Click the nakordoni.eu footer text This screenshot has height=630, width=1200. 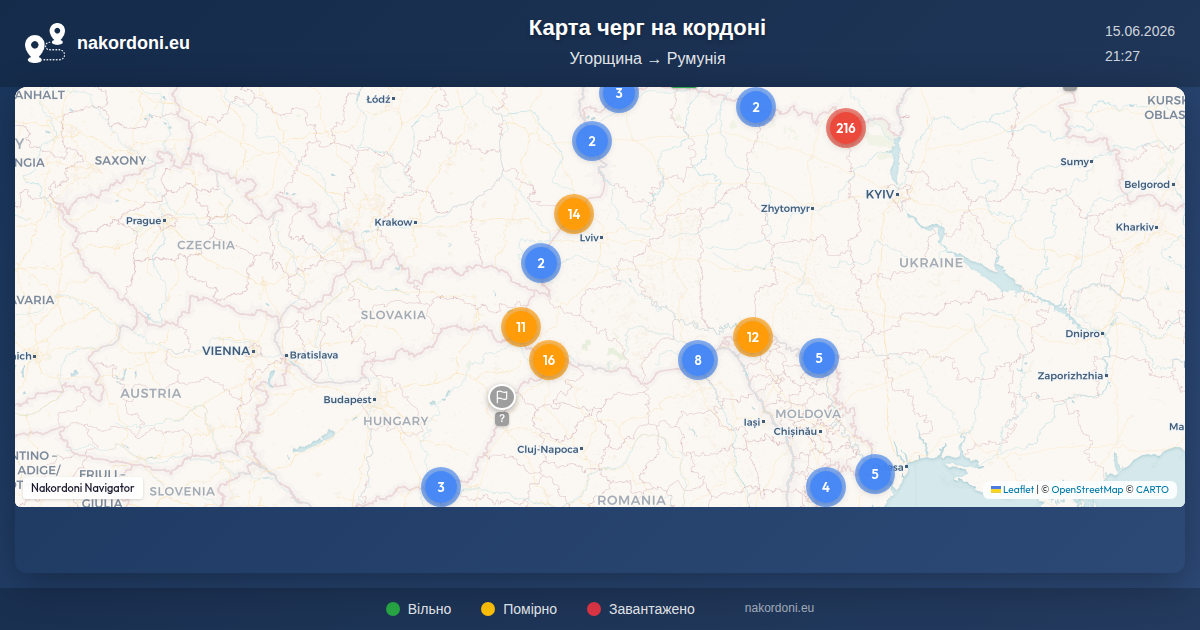780,608
